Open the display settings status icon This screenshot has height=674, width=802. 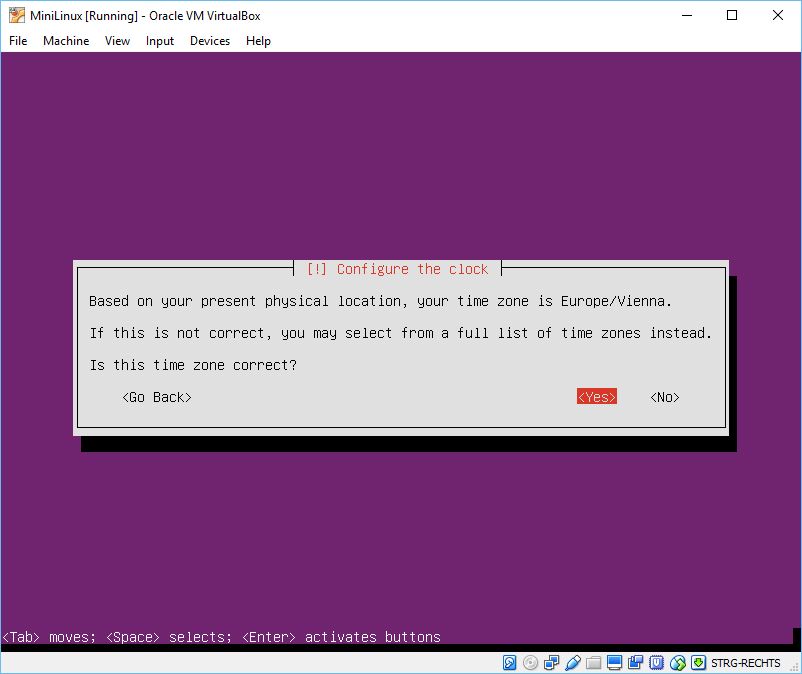pyautogui.click(x=615, y=663)
